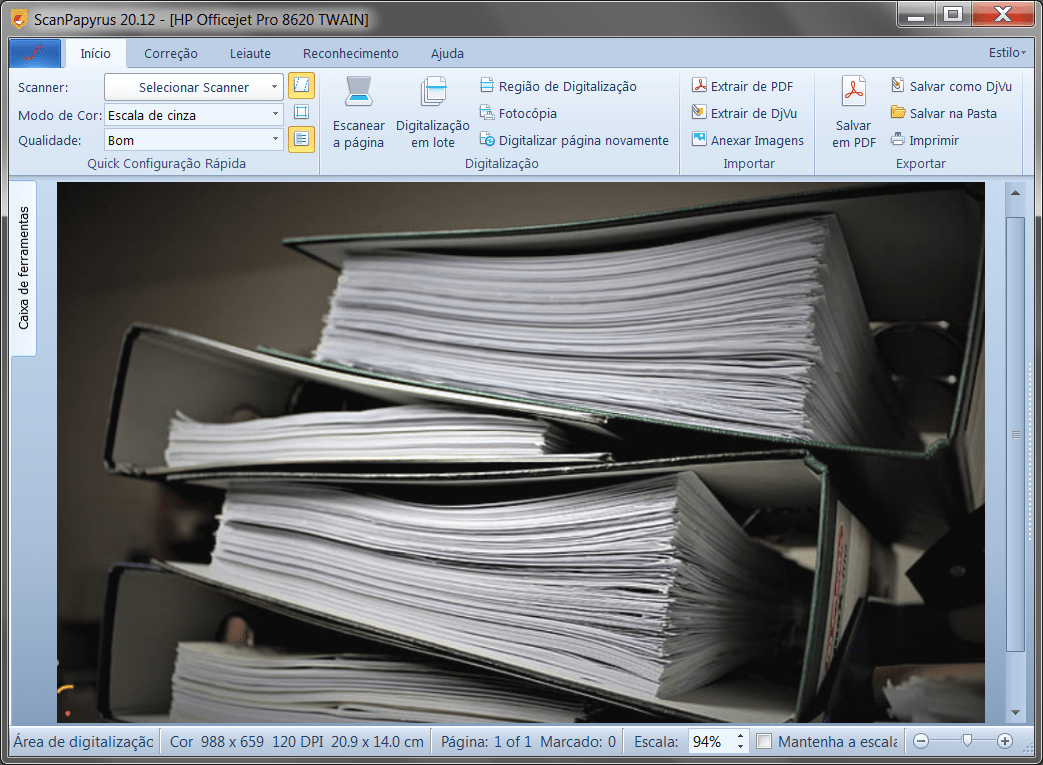The image size is (1043, 765).
Task: Toggle the top quick-setting icon beside Scanner
Action: 301,86
